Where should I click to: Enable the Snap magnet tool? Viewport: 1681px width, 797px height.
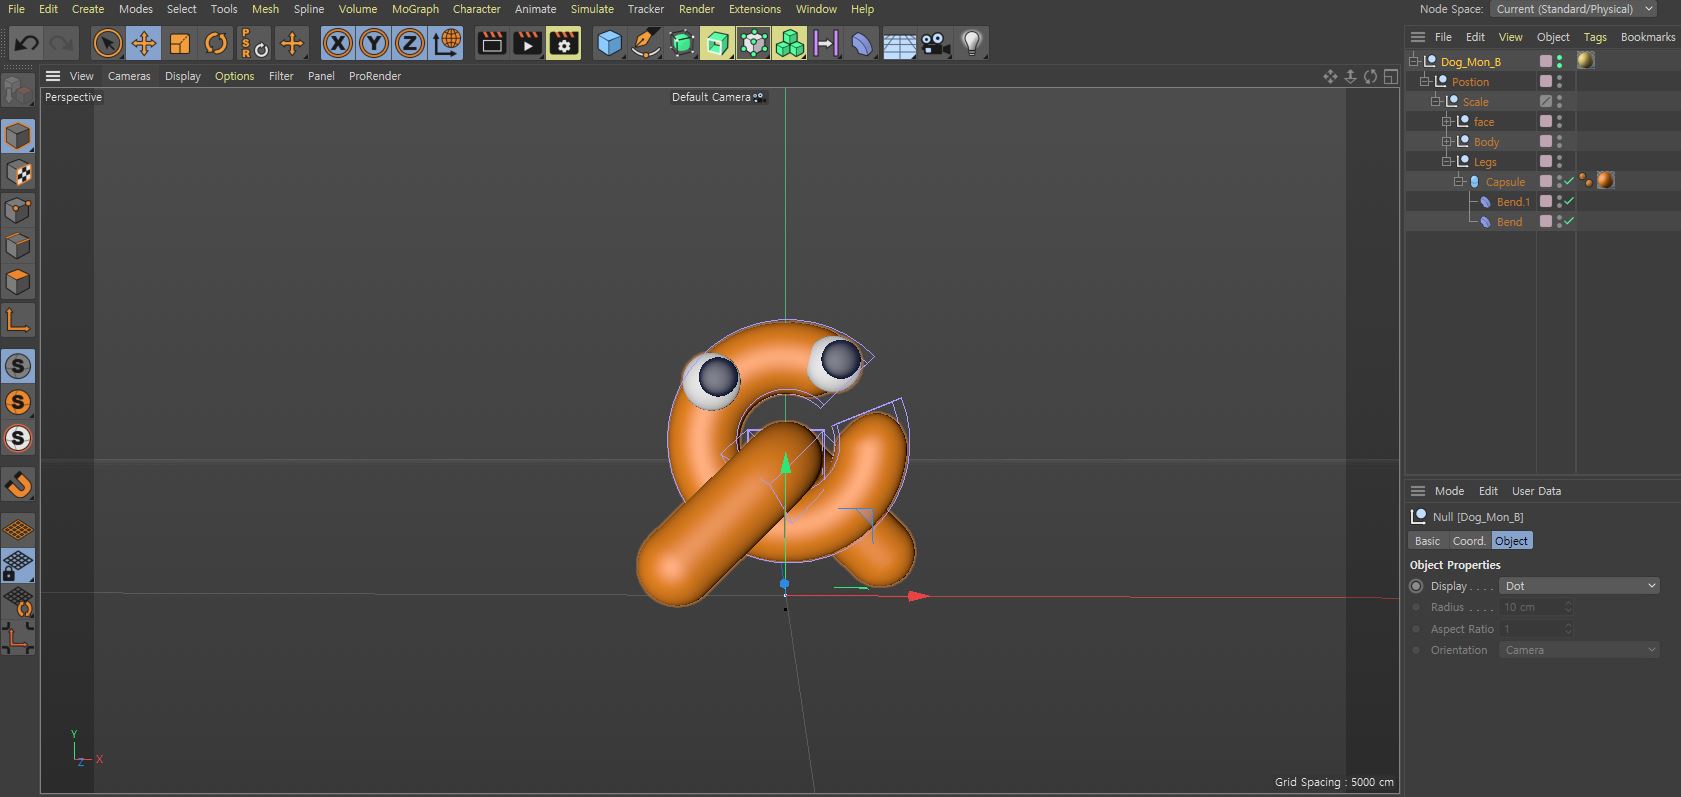pyautogui.click(x=18, y=485)
